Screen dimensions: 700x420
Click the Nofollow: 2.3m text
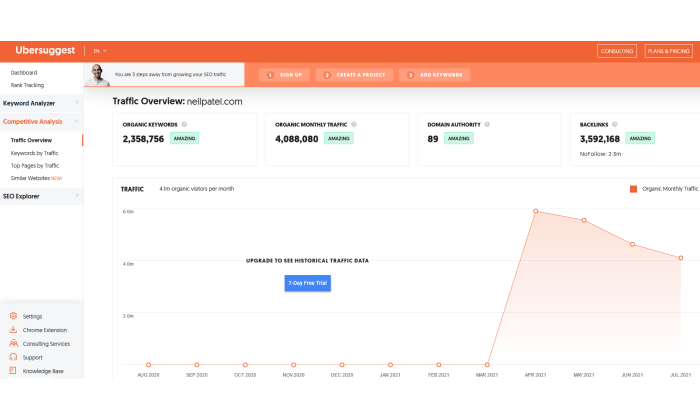[600, 154]
